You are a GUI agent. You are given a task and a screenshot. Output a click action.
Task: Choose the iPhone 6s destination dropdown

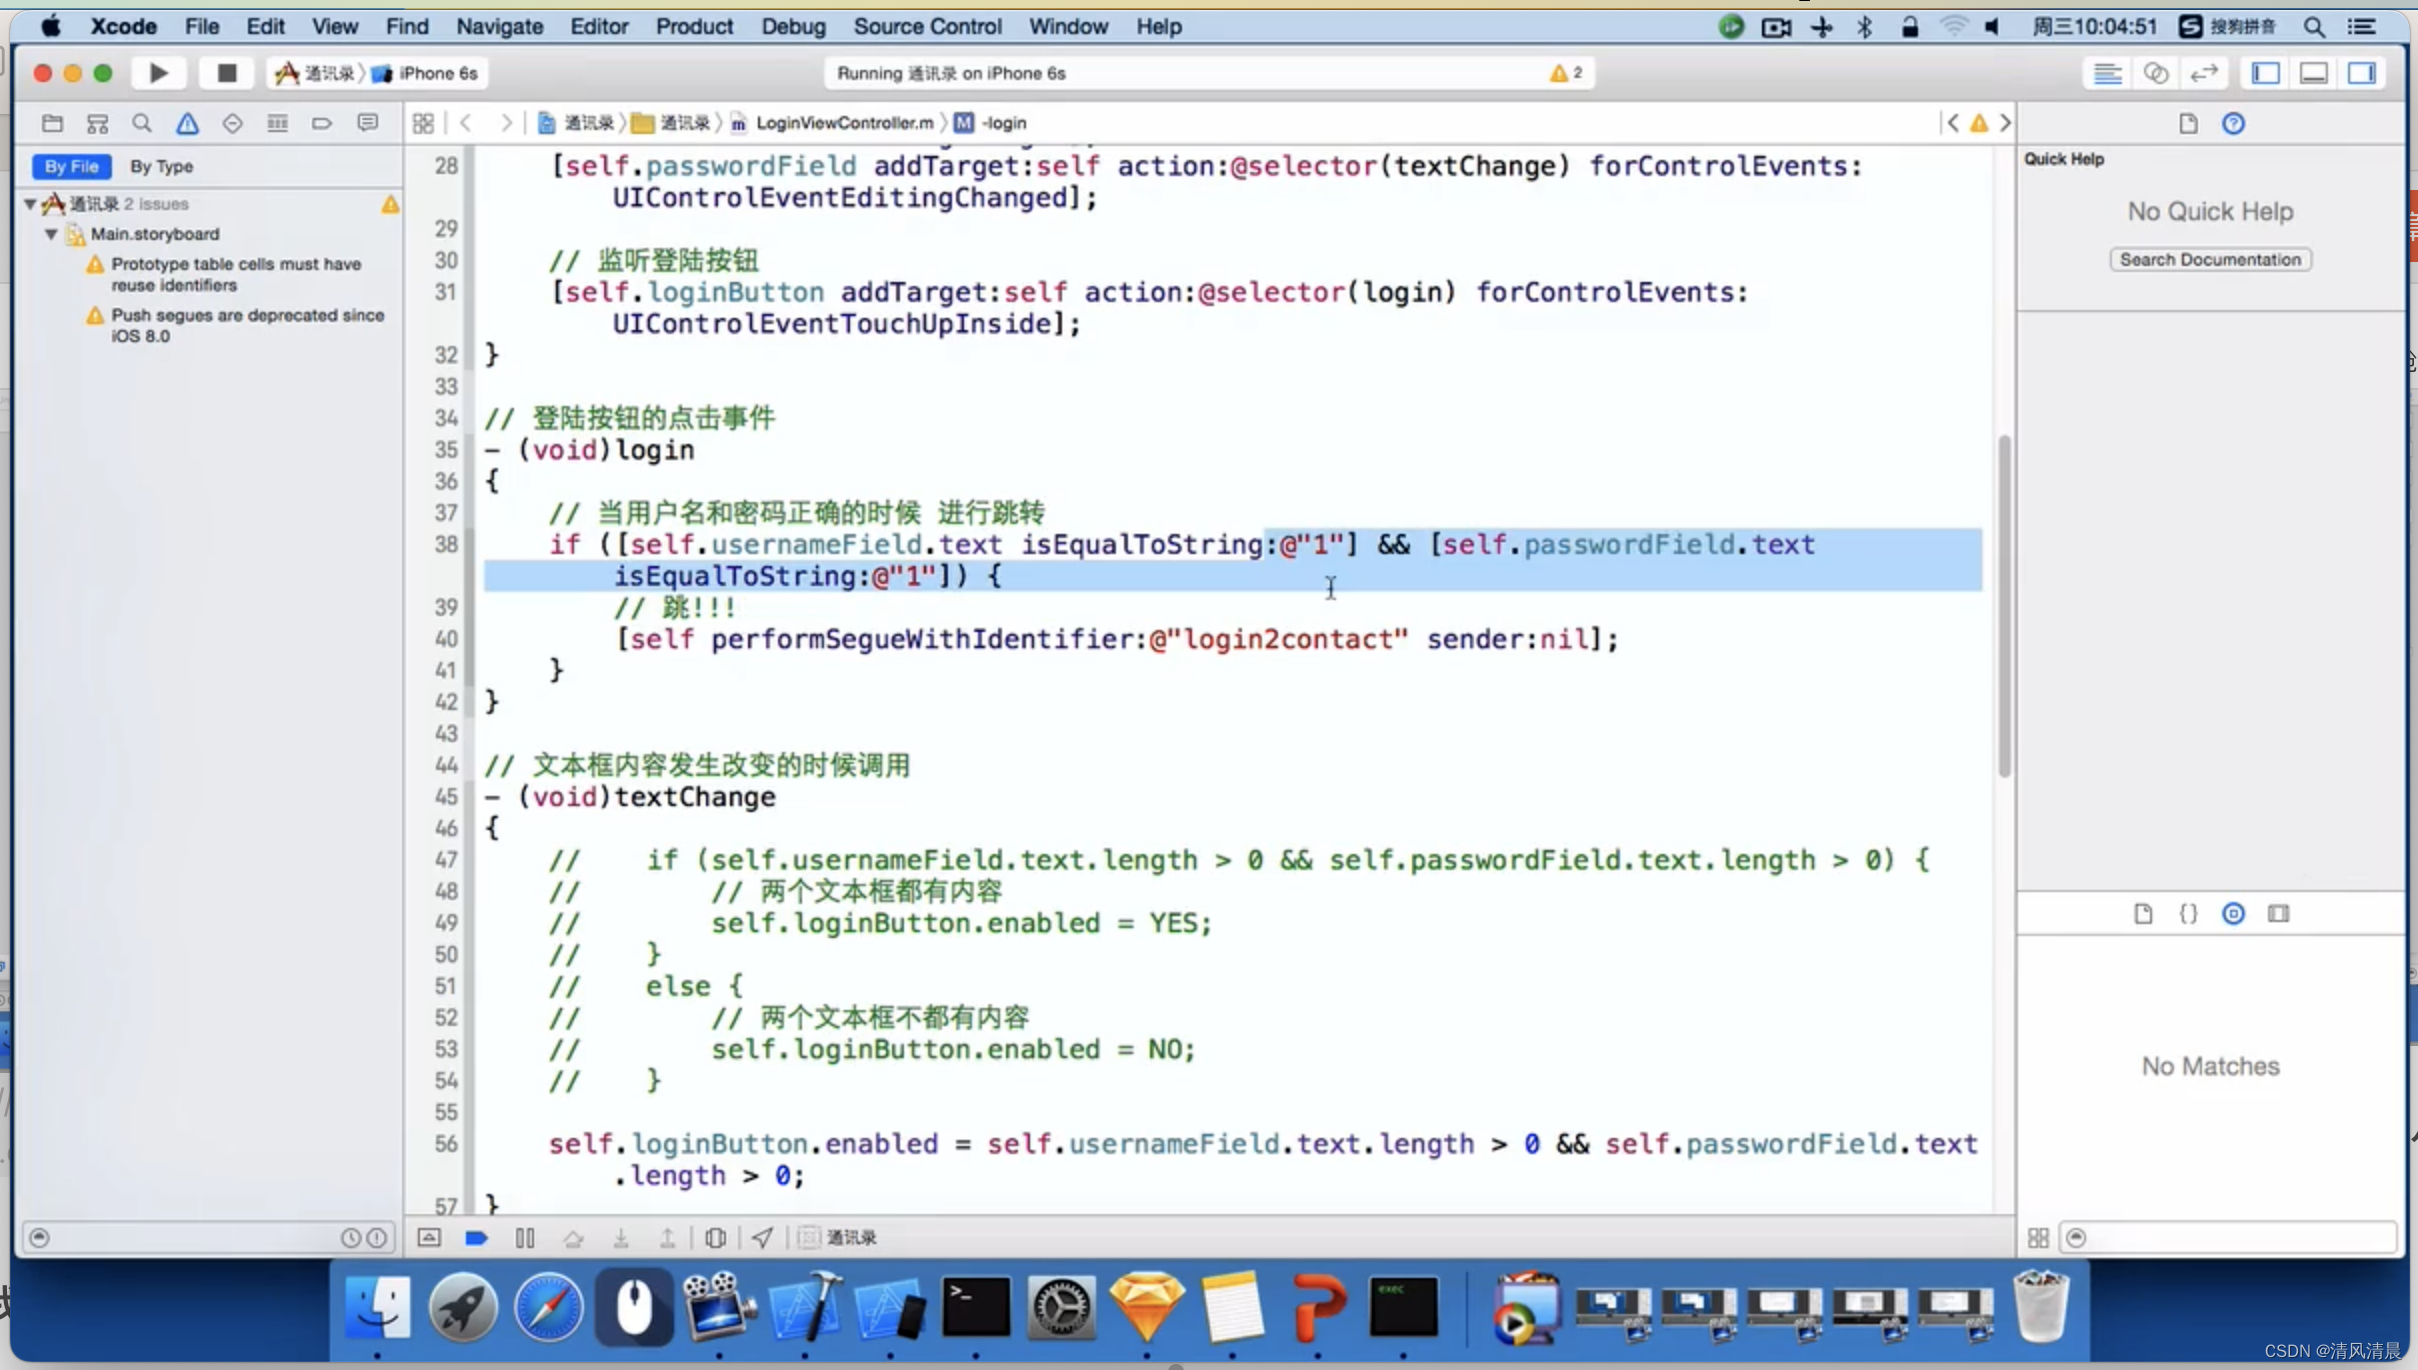426,73
